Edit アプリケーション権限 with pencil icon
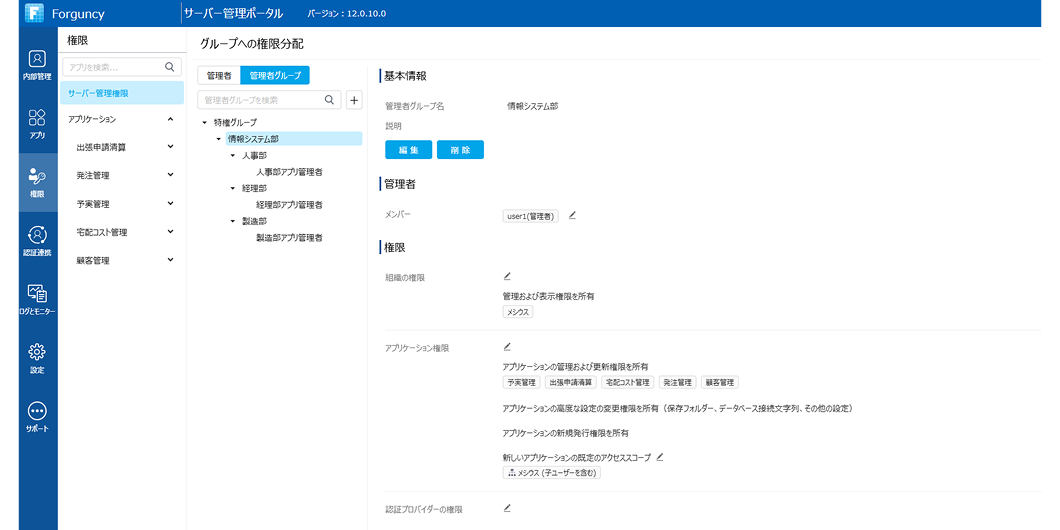This screenshot has width=1060, height=530. [x=507, y=347]
